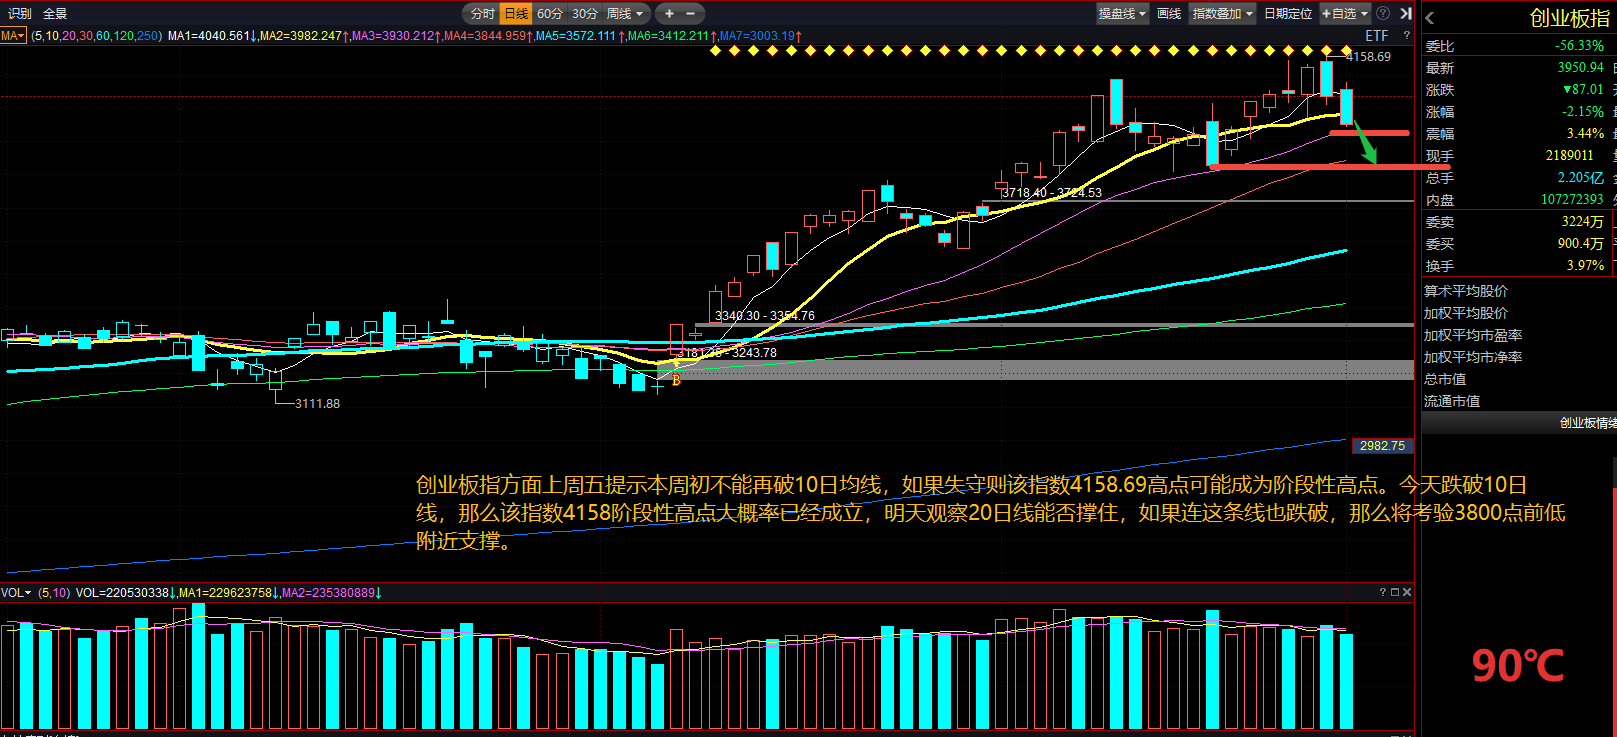The height and width of the screenshot is (737, 1617).
Task: Go back using left chevron by 创业板指
Action: coord(1430,18)
